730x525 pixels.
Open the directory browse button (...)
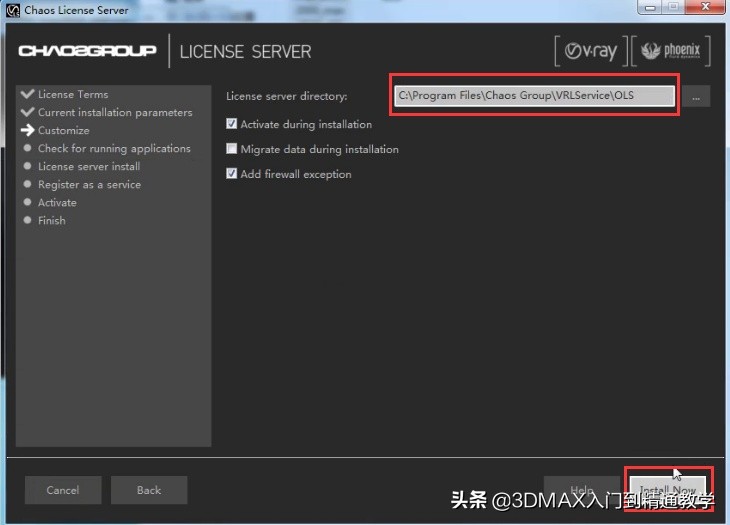(x=696, y=96)
